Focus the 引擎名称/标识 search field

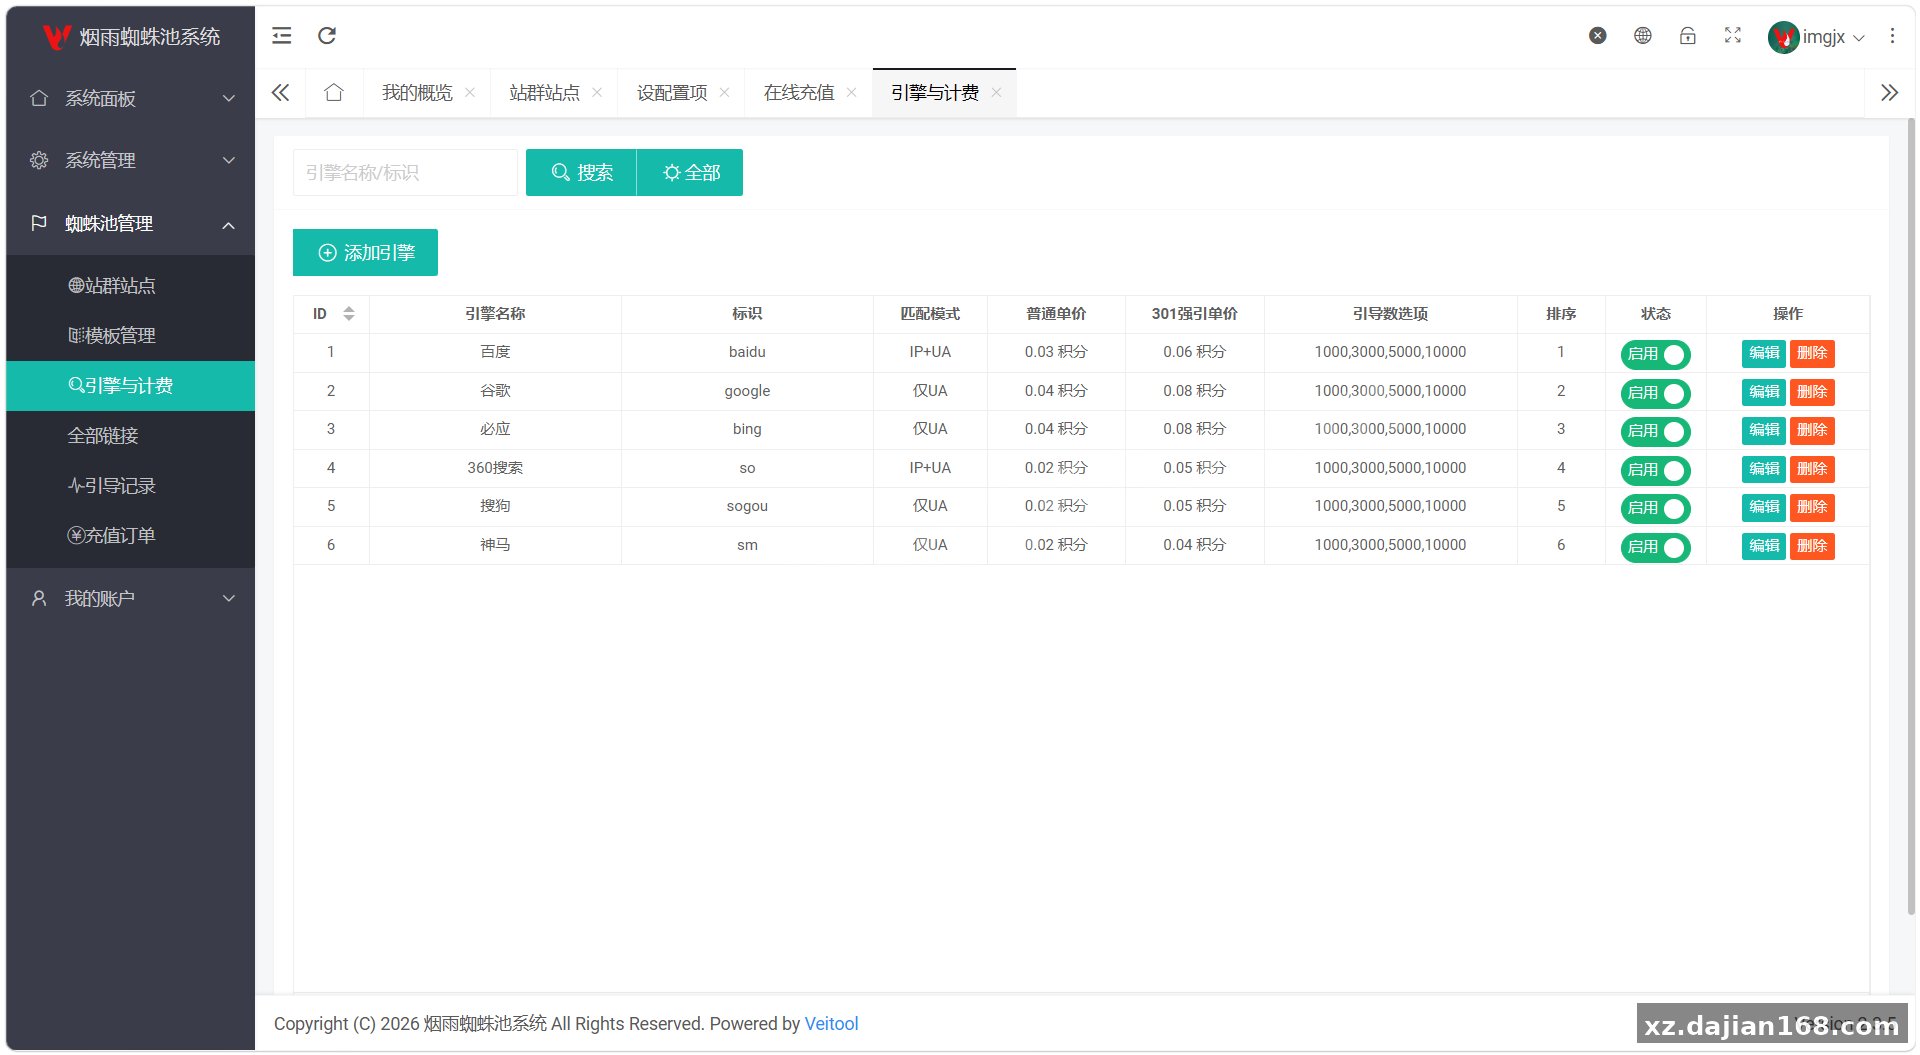405,173
